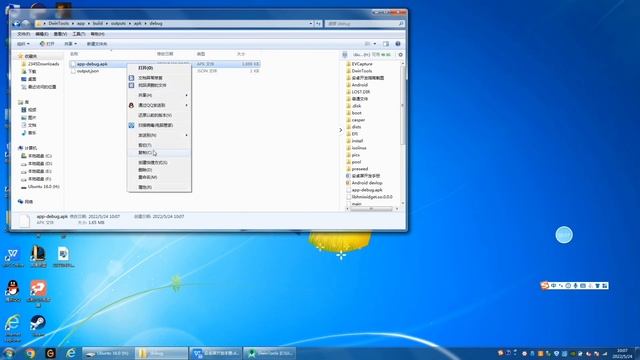640x360 pixels.
Task: Choose Properties at bottom of context menu
Action: pos(159,187)
